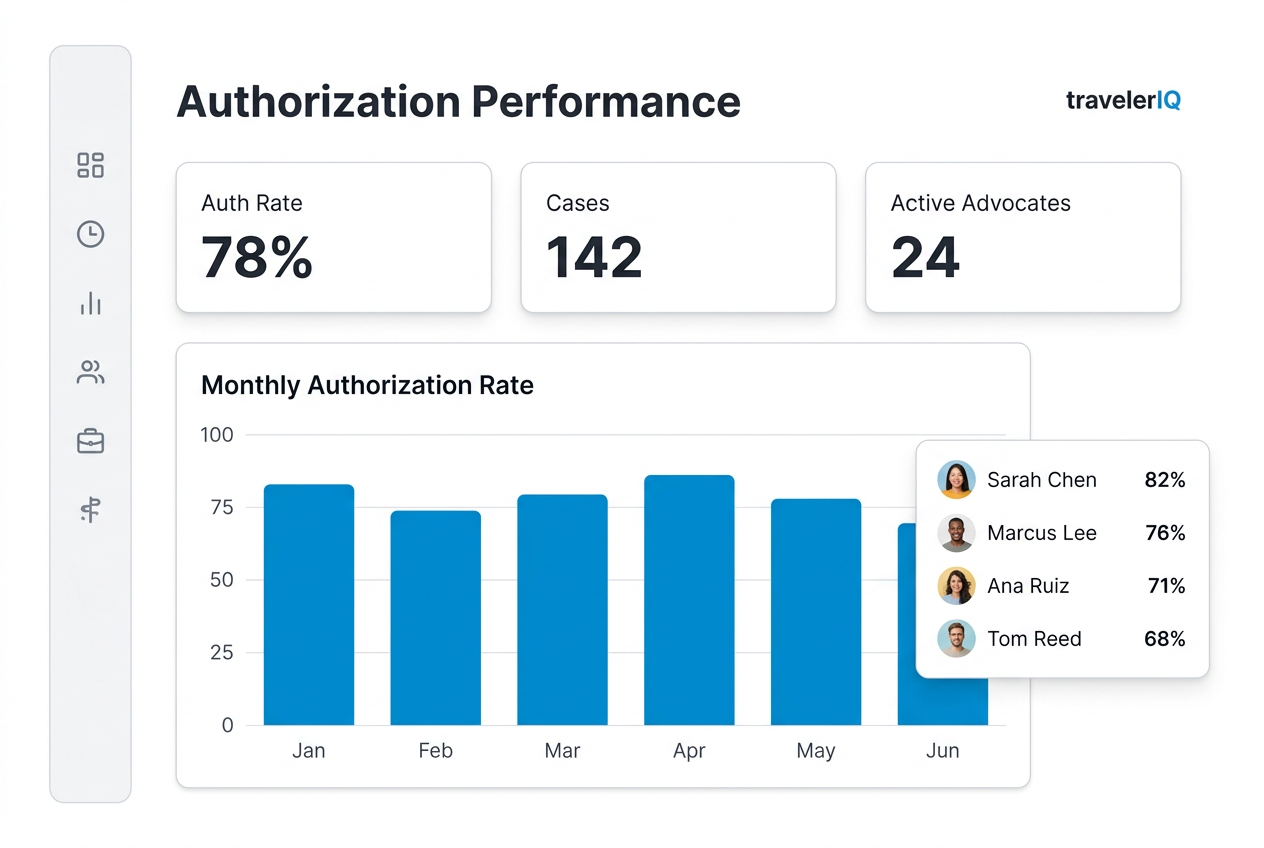Open the dashboard overview grid icon
The image size is (1264, 848).
click(90, 165)
